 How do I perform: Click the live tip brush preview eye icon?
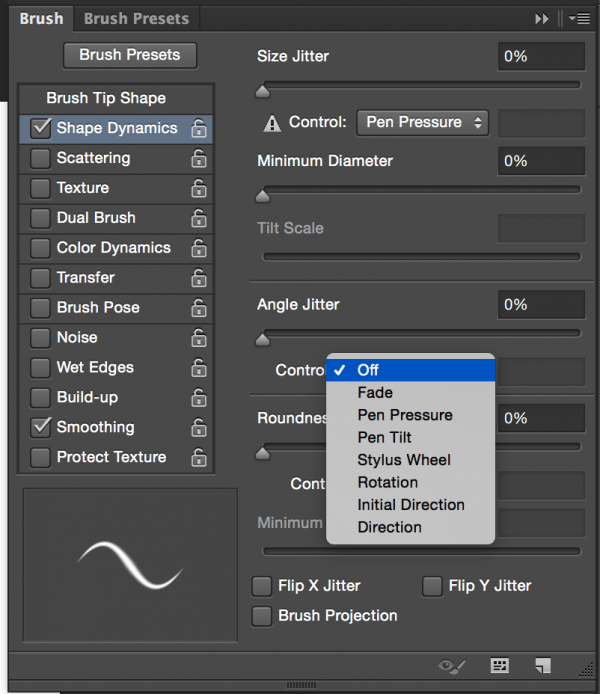click(x=453, y=665)
